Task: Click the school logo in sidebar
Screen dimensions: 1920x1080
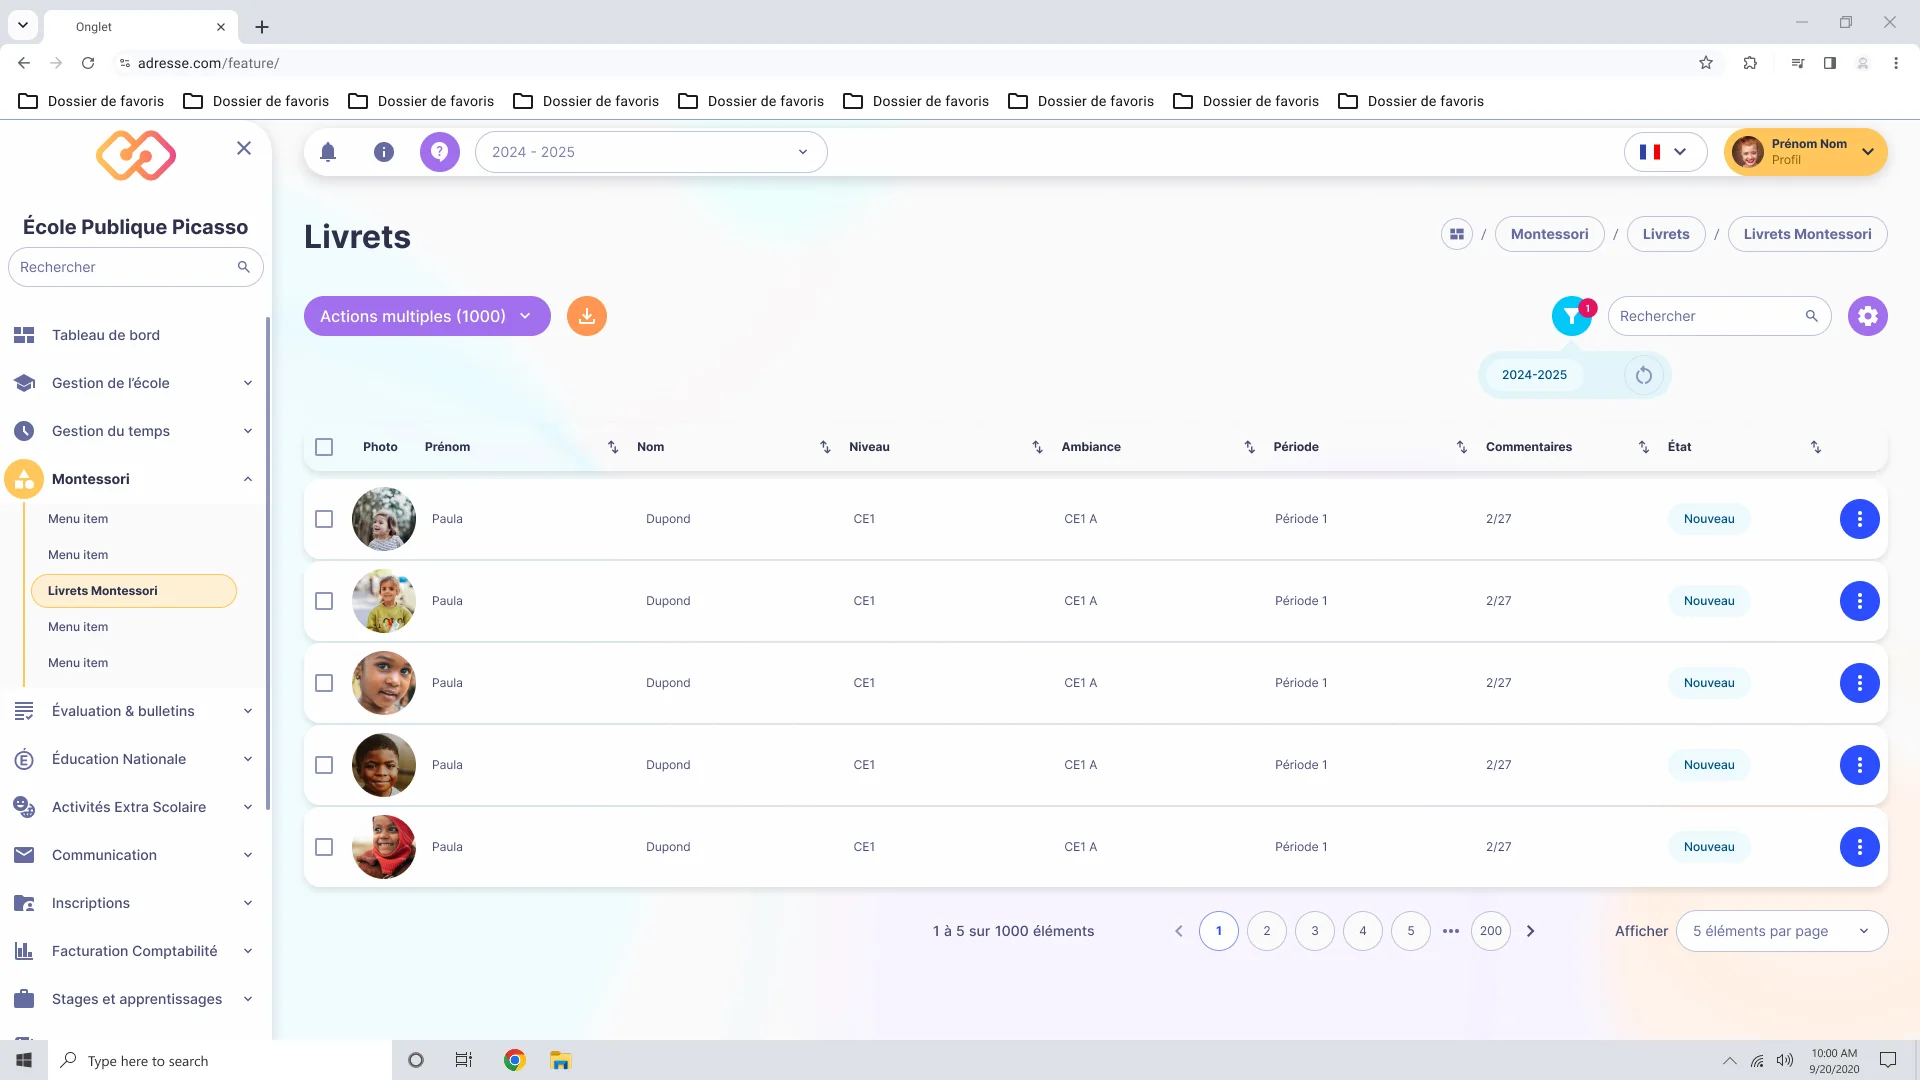Action: (x=136, y=155)
